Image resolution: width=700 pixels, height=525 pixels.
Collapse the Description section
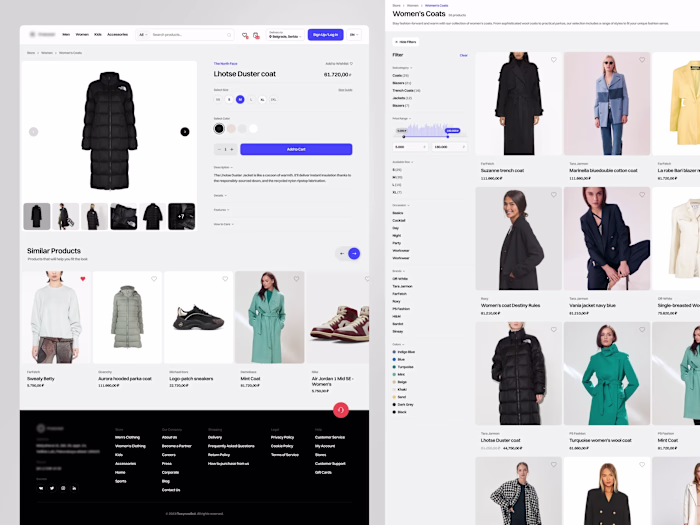223,167
